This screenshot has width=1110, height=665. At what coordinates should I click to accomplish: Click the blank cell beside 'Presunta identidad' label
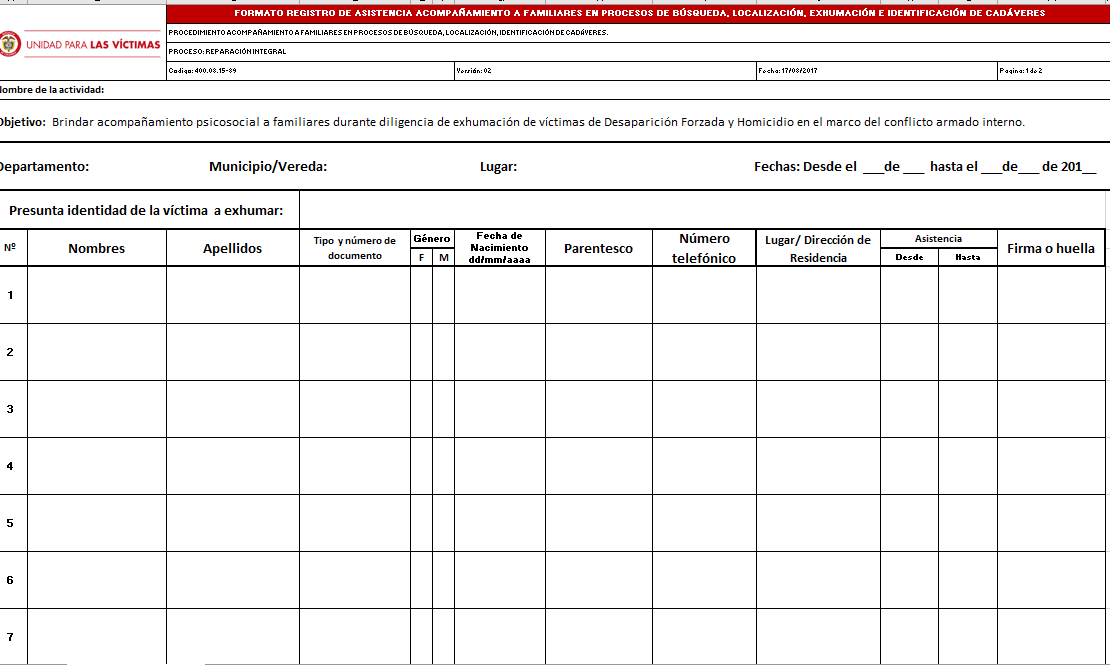704,210
